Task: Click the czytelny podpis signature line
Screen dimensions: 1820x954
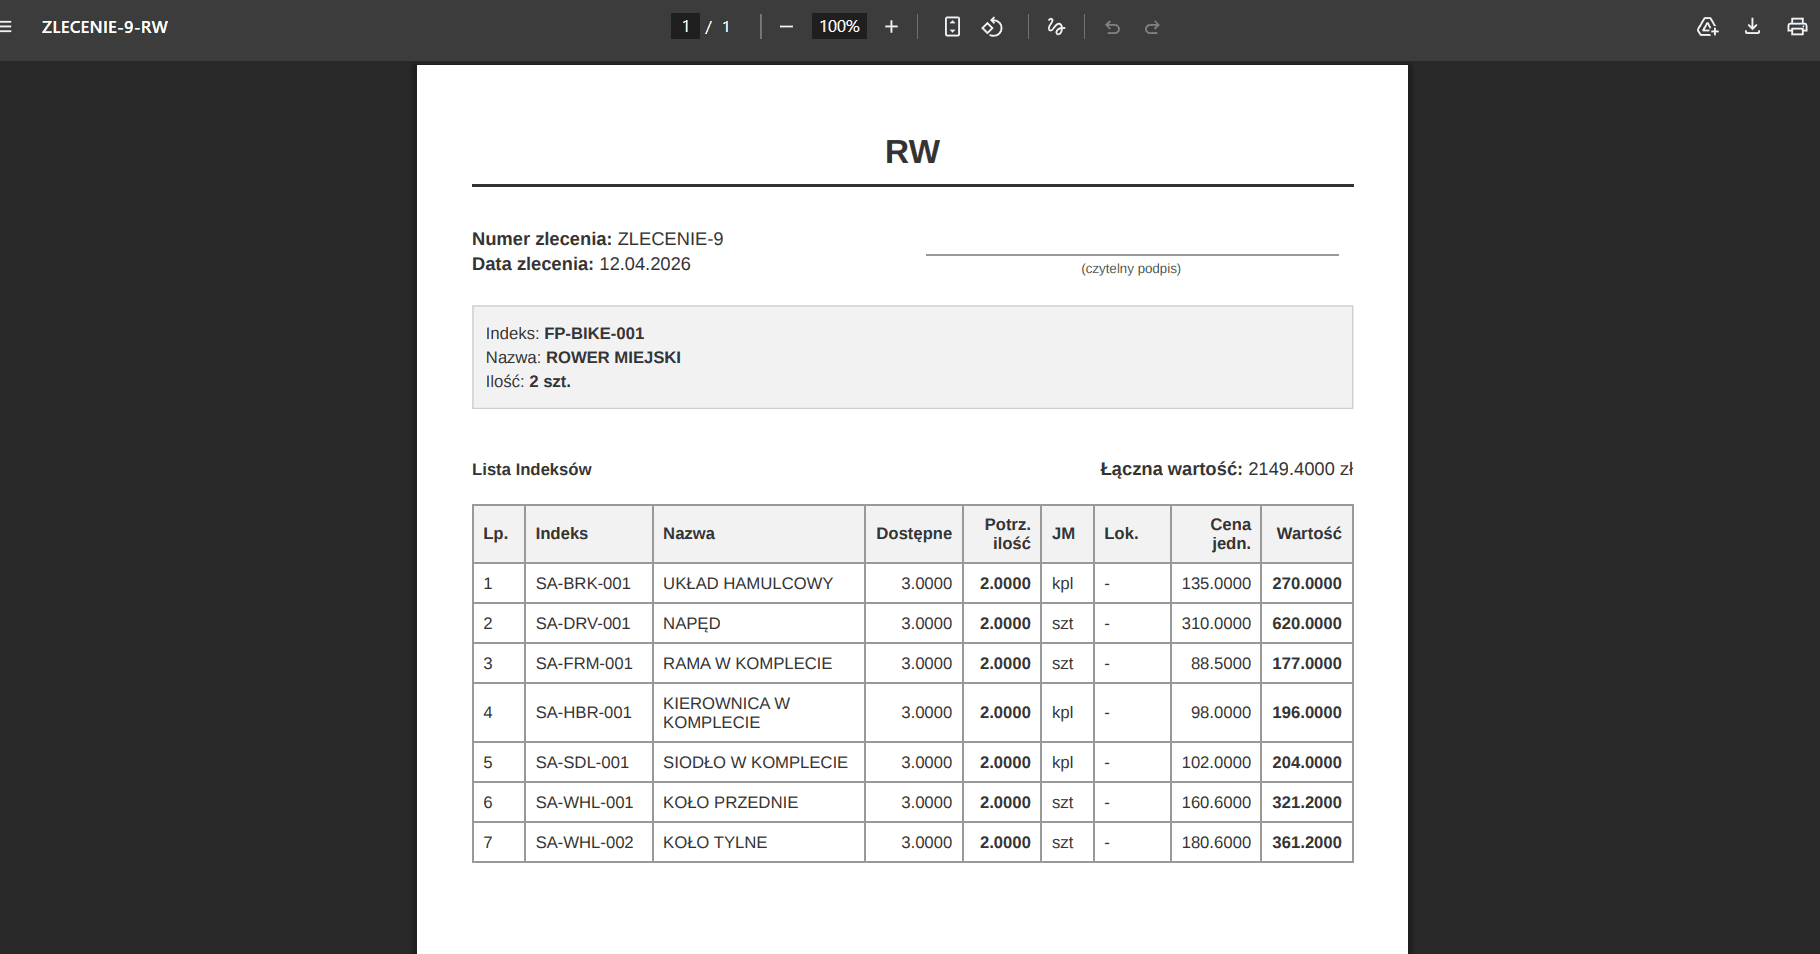Action: click(1132, 255)
